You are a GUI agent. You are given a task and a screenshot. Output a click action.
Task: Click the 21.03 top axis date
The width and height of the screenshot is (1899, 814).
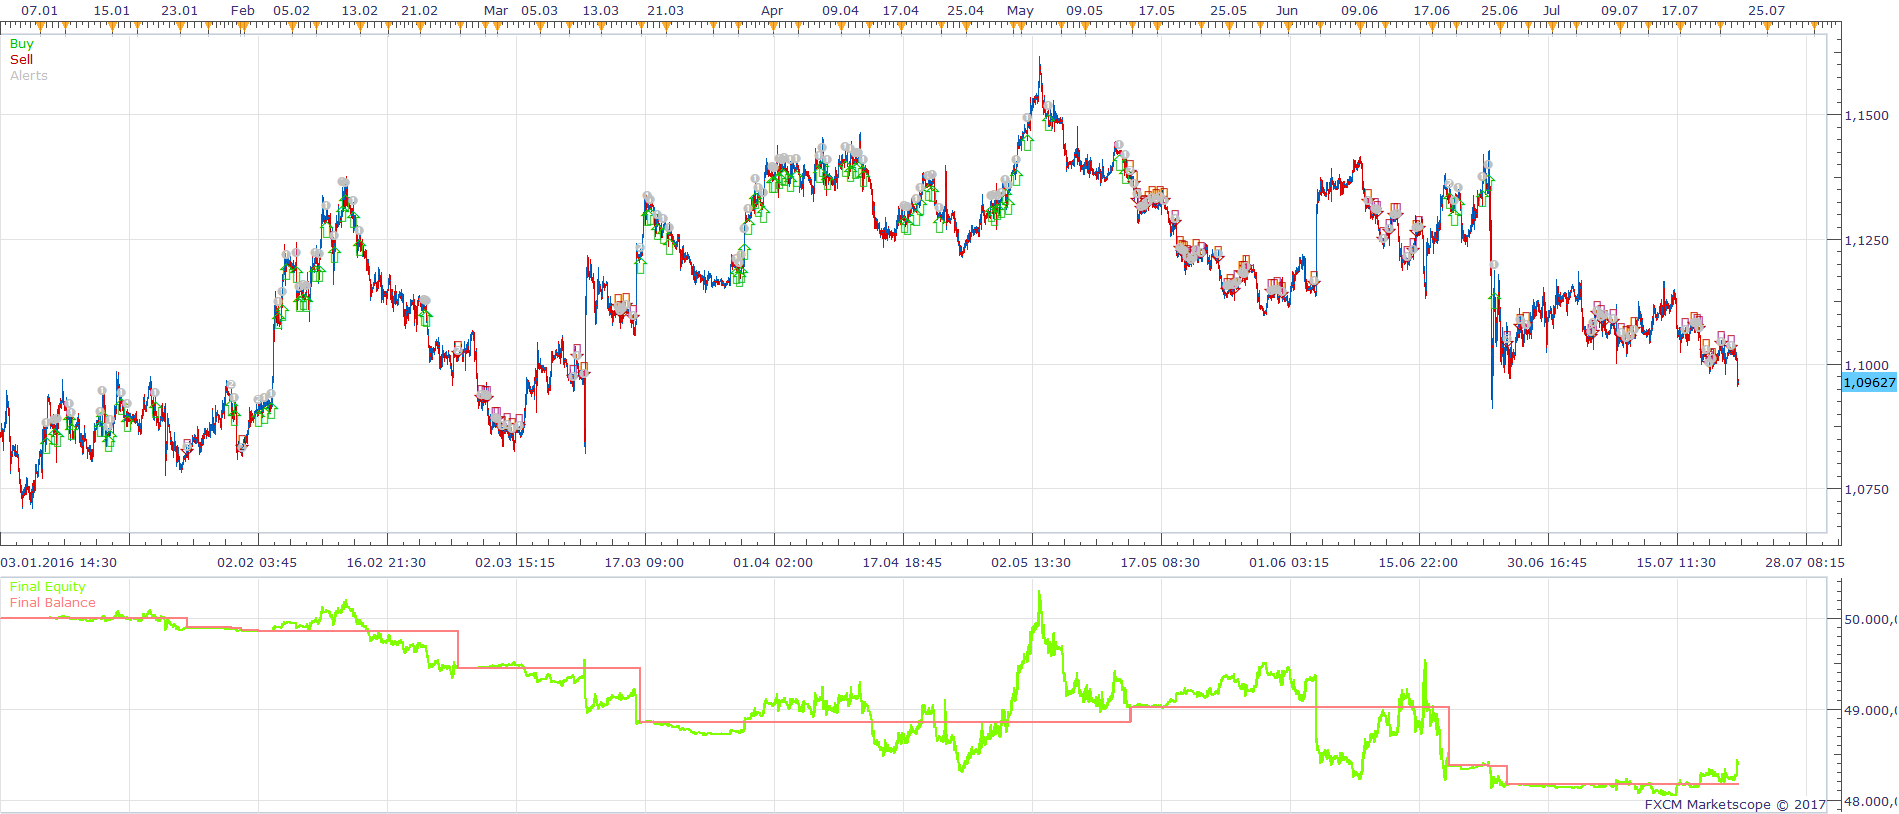coord(666,11)
